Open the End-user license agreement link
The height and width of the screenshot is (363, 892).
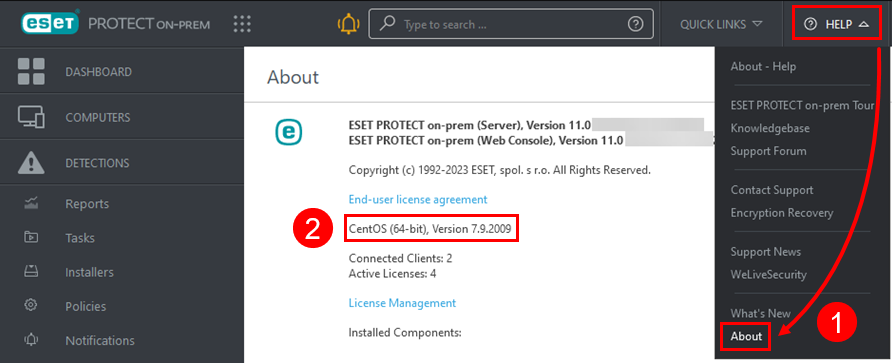418,200
